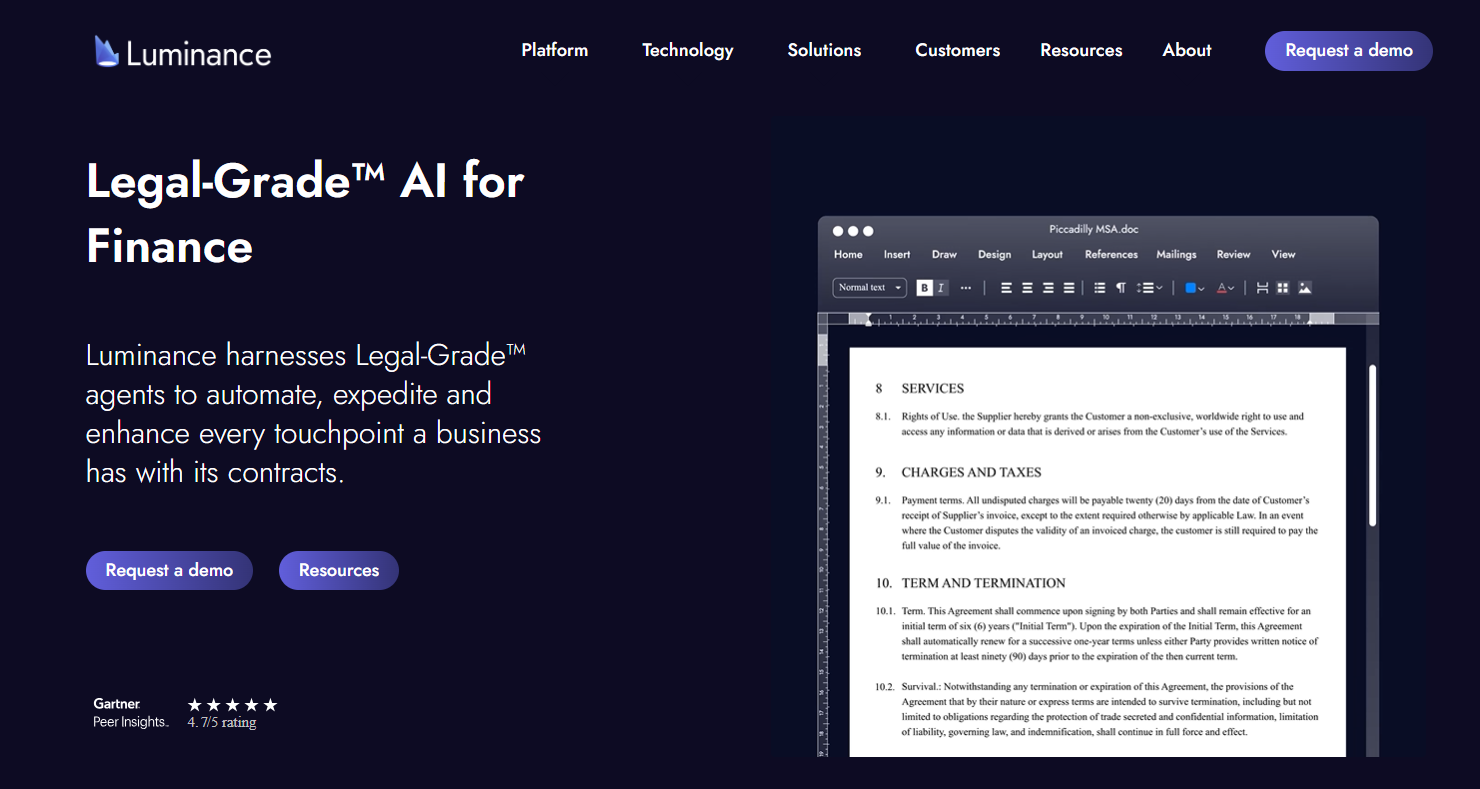Align text left in document toolbar
1480x789 pixels.
(x=1006, y=288)
